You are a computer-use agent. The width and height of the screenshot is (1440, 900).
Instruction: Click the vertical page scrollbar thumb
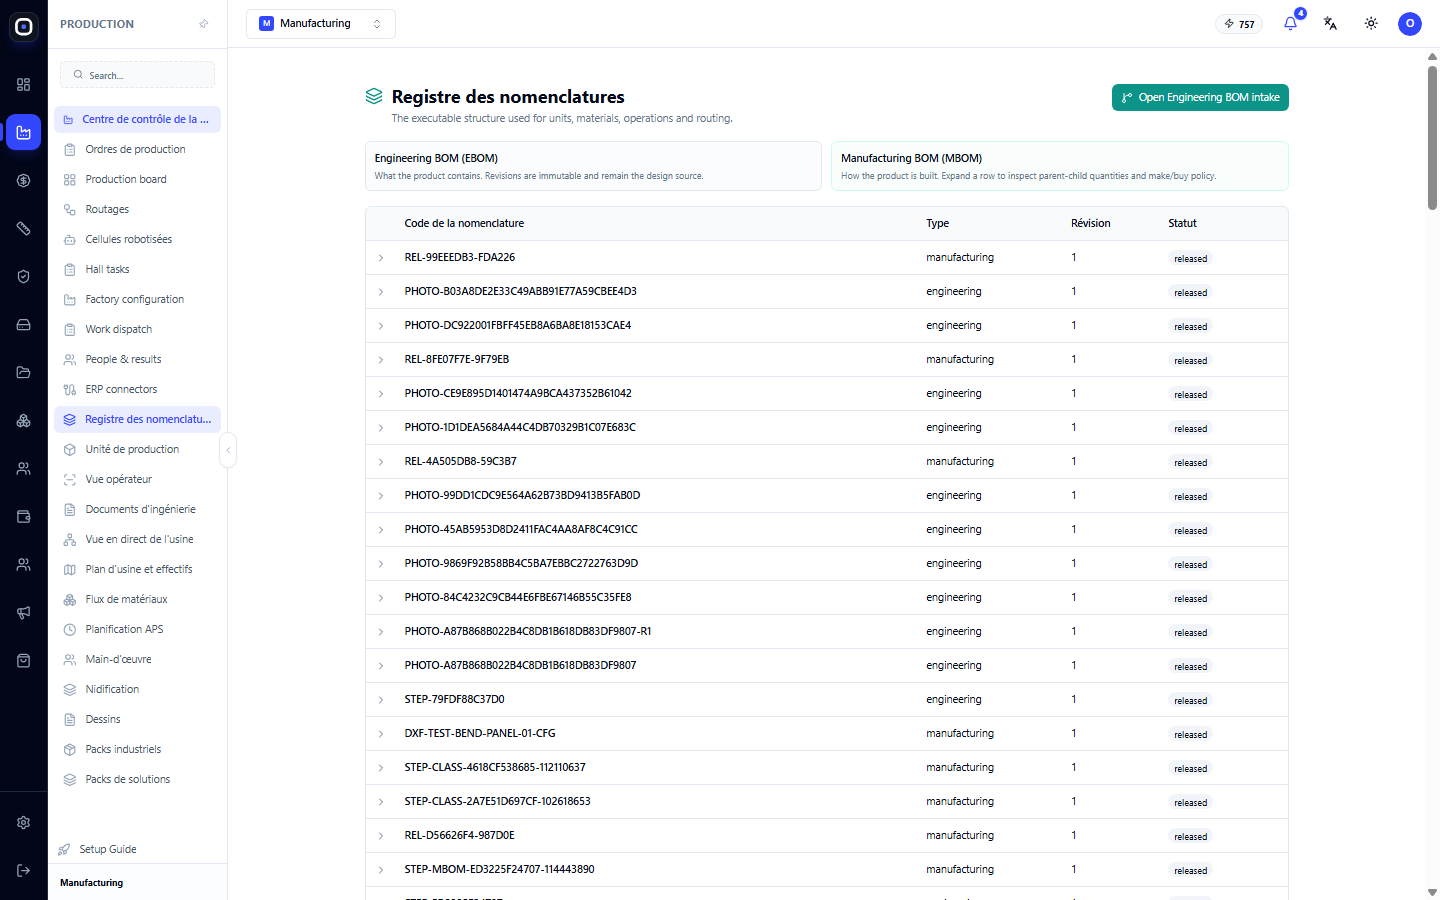(1432, 137)
